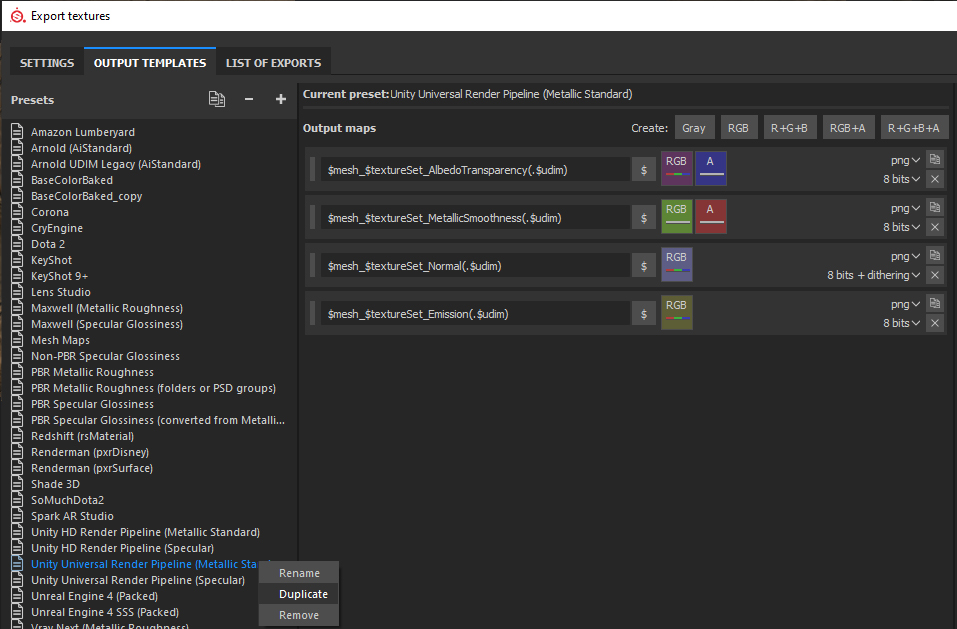Click the $ button for AlbedoTransparency map
Image resolution: width=957 pixels, height=629 pixels.
[644, 170]
